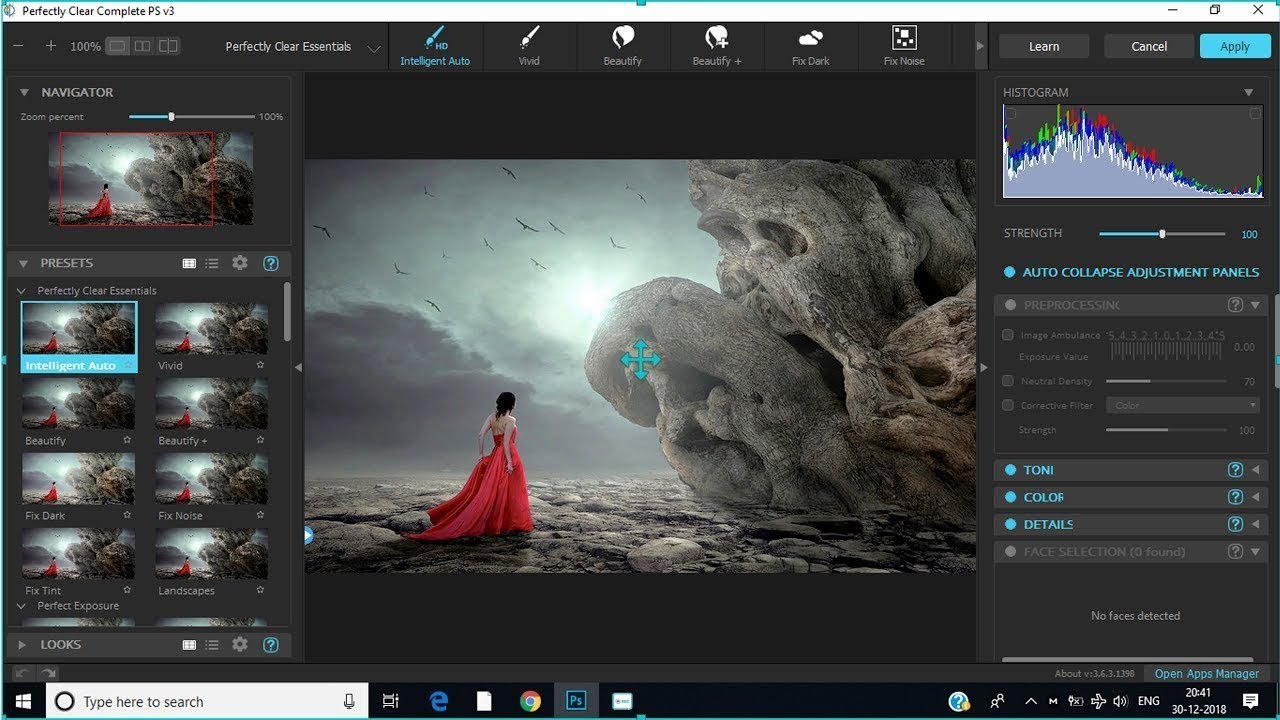Click the Fix Noise toolbar icon

pyautogui.click(x=904, y=46)
